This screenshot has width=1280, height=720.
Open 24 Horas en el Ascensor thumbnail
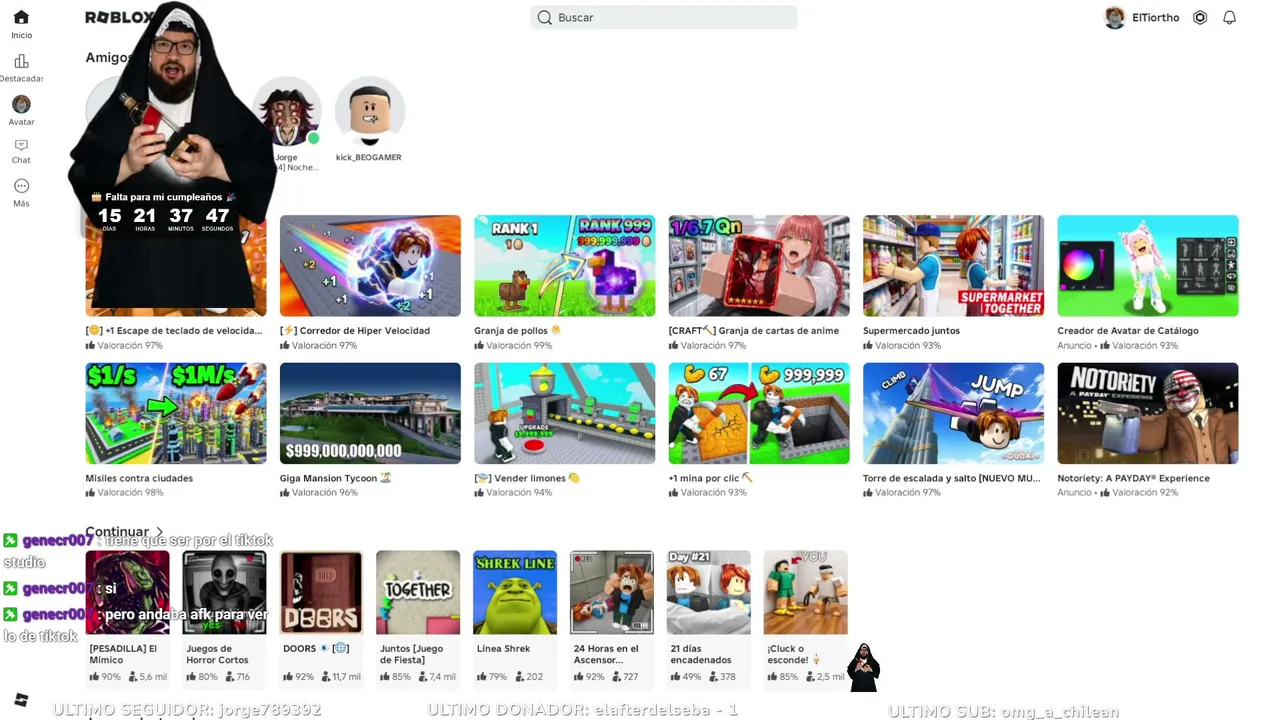(x=612, y=592)
